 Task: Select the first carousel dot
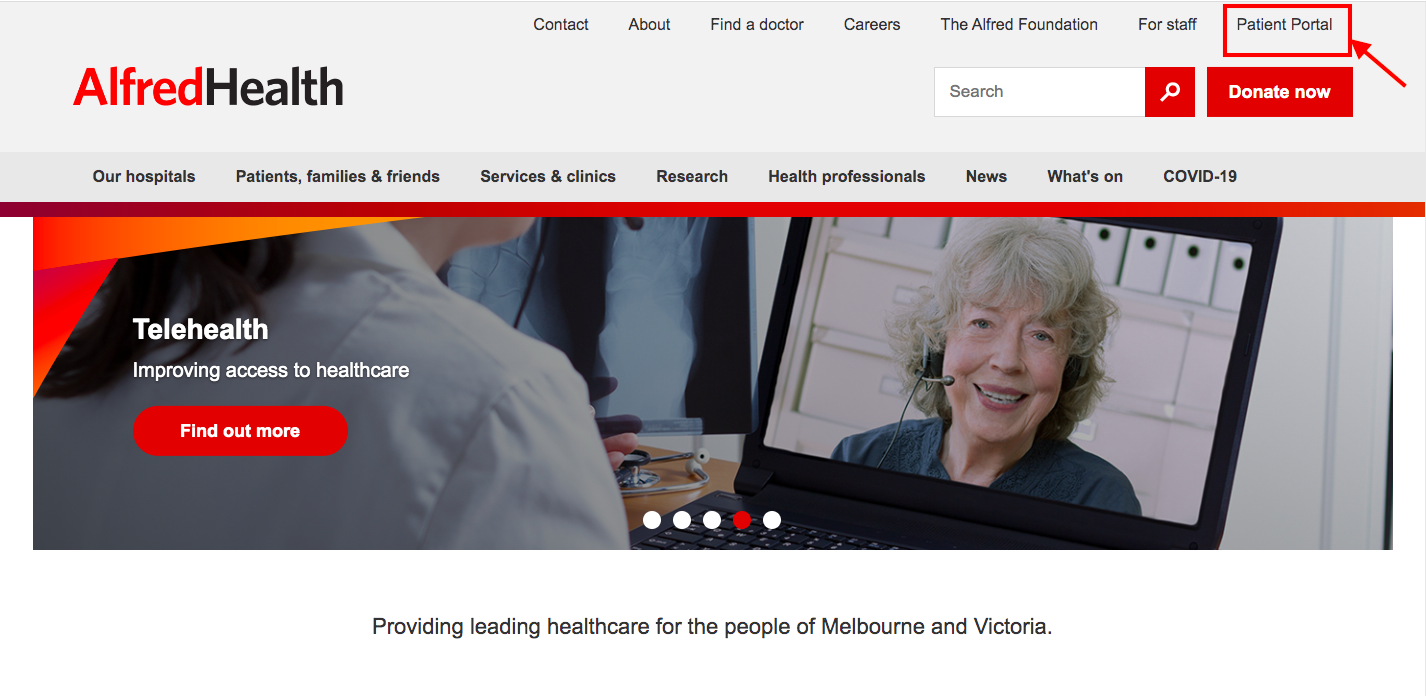652,520
